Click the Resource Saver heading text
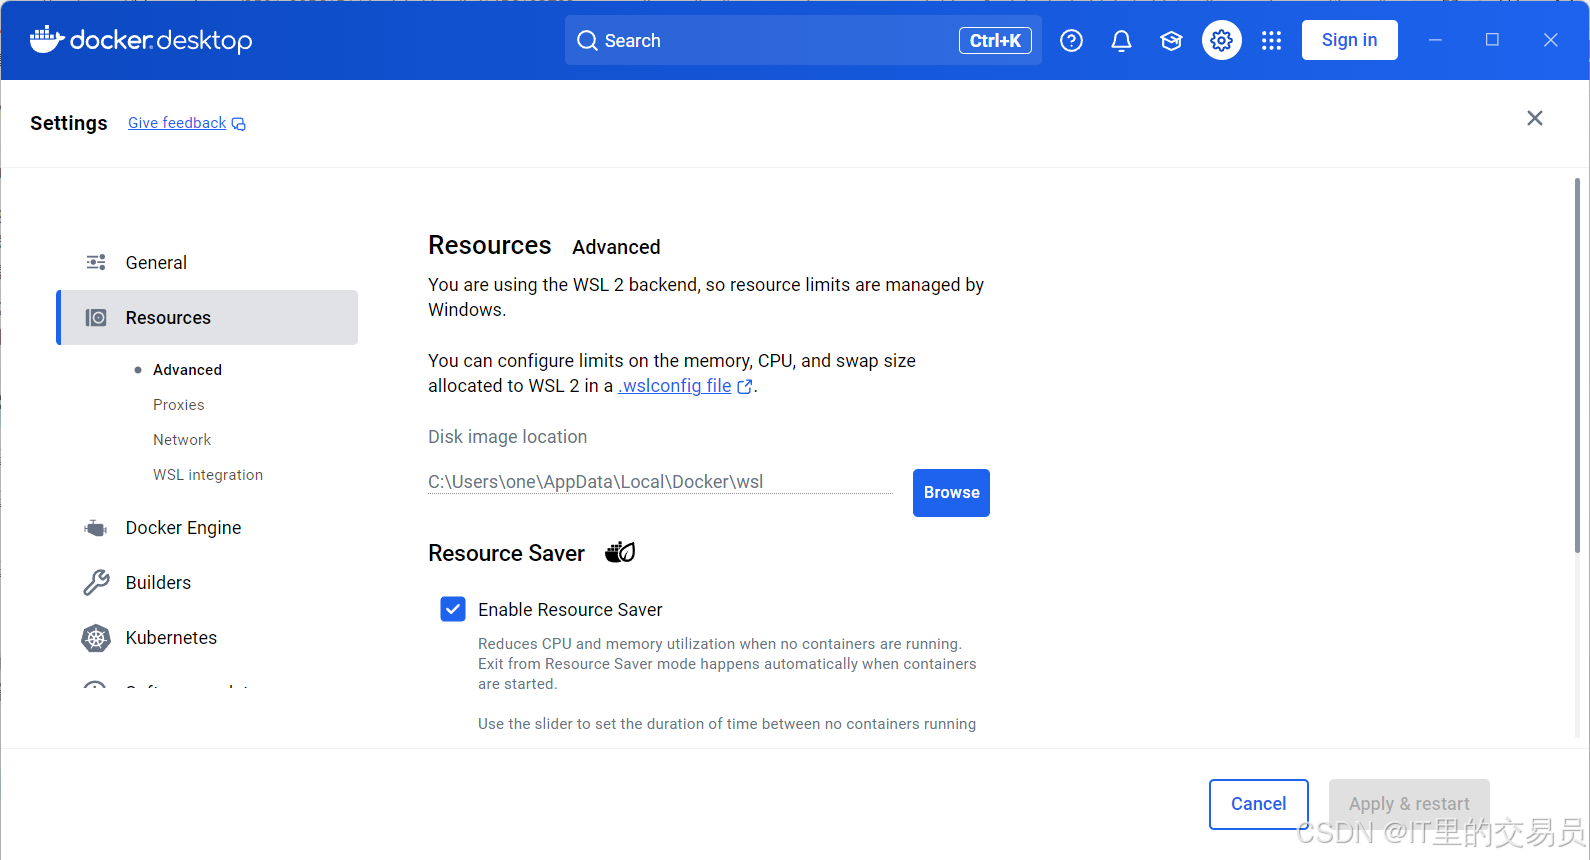Viewport: 1590px width, 860px height. 506,553
